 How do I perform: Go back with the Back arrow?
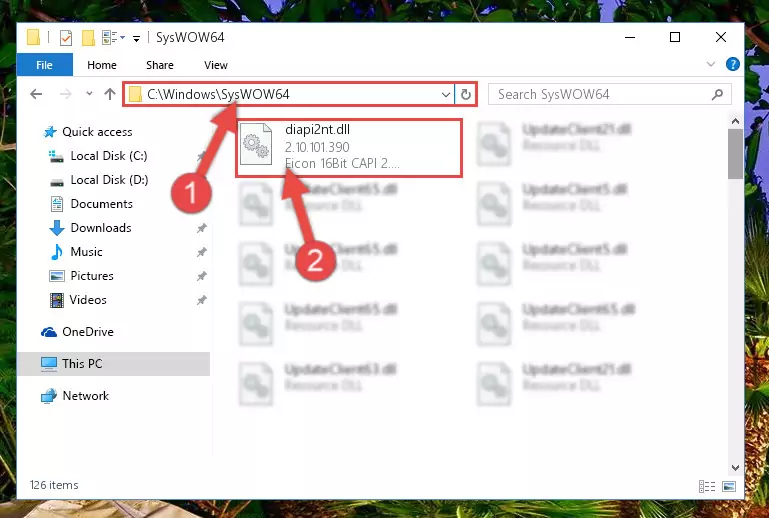pyautogui.click(x=36, y=94)
